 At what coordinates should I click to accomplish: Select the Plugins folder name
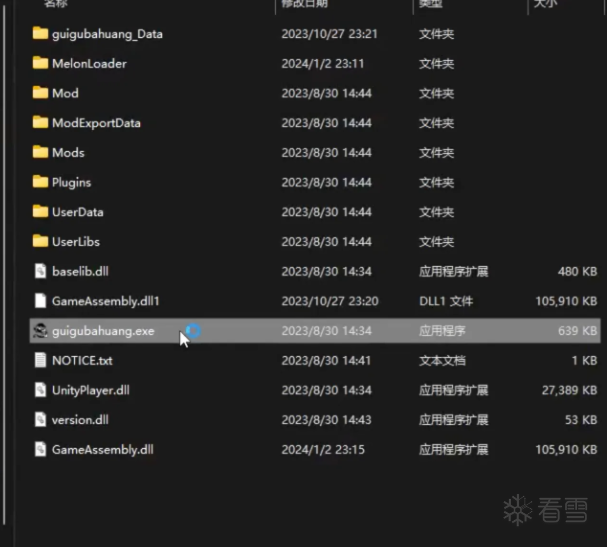point(72,182)
